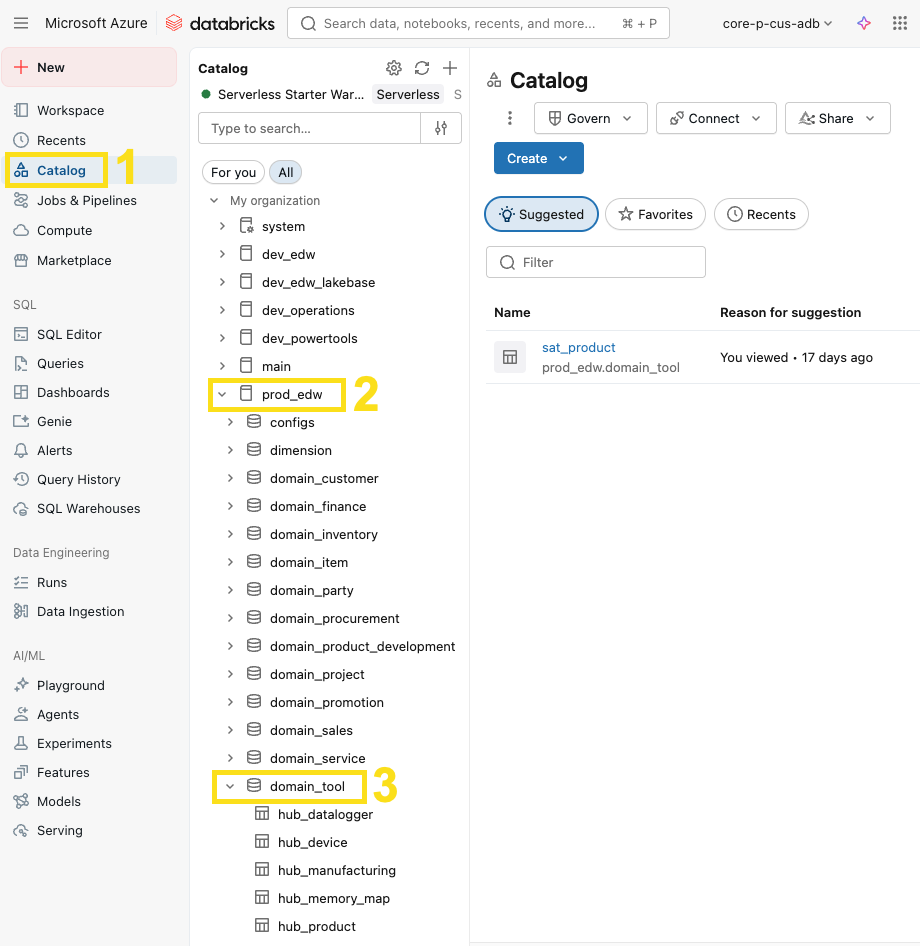This screenshot has width=920, height=946.
Task: Expand the domain_finance schema
Action: (230, 506)
